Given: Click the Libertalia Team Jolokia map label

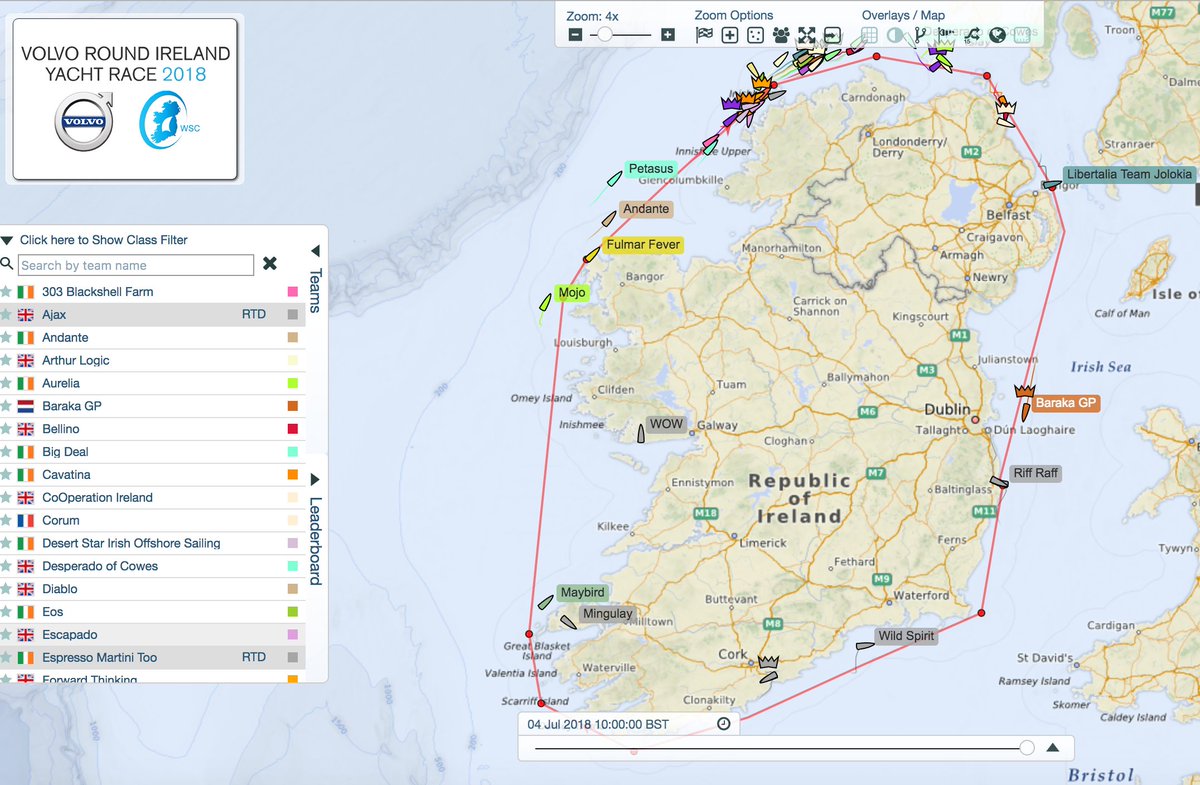Looking at the screenshot, I should coord(1129,174).
